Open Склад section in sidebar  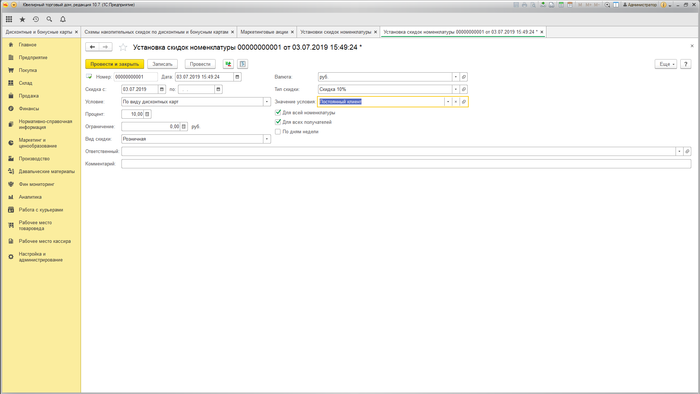pos(25,83)
